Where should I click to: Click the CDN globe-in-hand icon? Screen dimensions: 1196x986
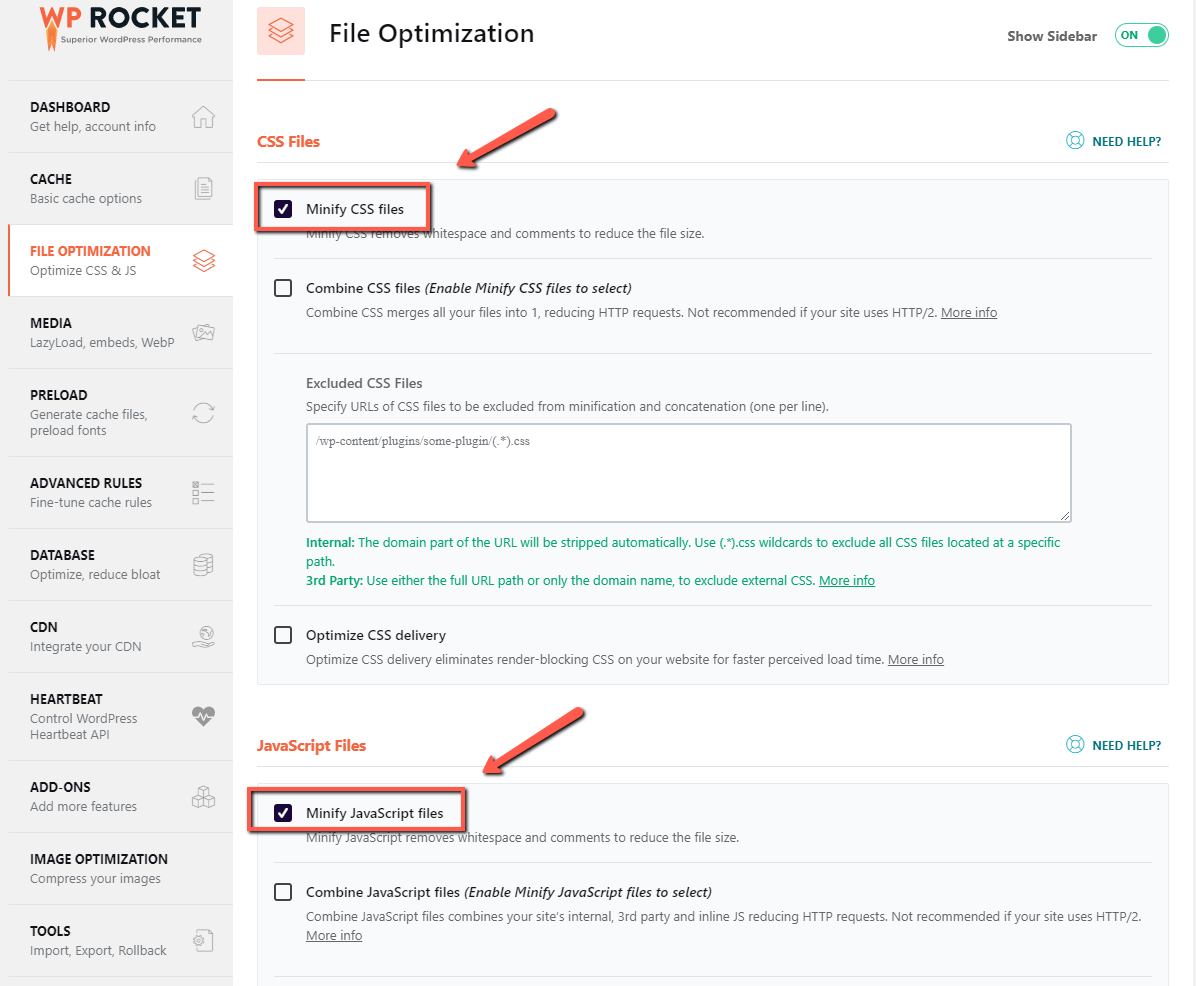(203, 637)
